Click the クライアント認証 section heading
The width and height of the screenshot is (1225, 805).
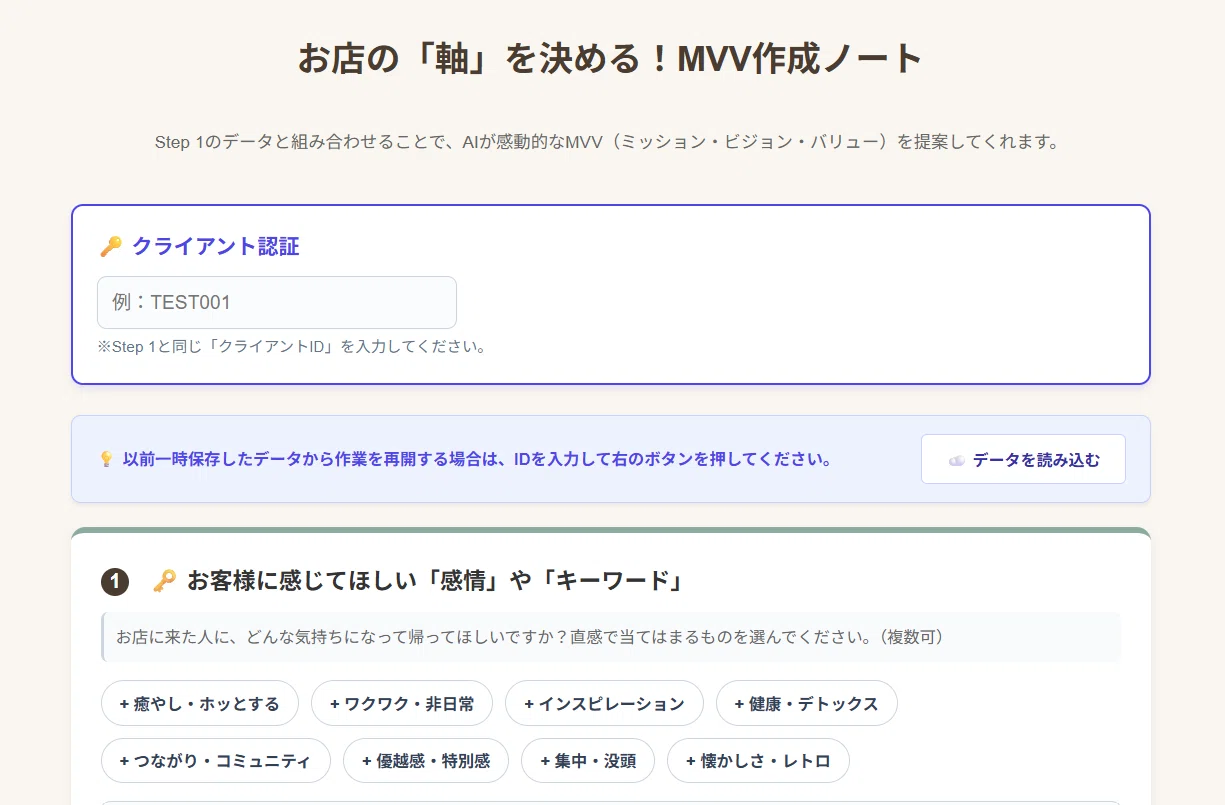coord(216,247)
